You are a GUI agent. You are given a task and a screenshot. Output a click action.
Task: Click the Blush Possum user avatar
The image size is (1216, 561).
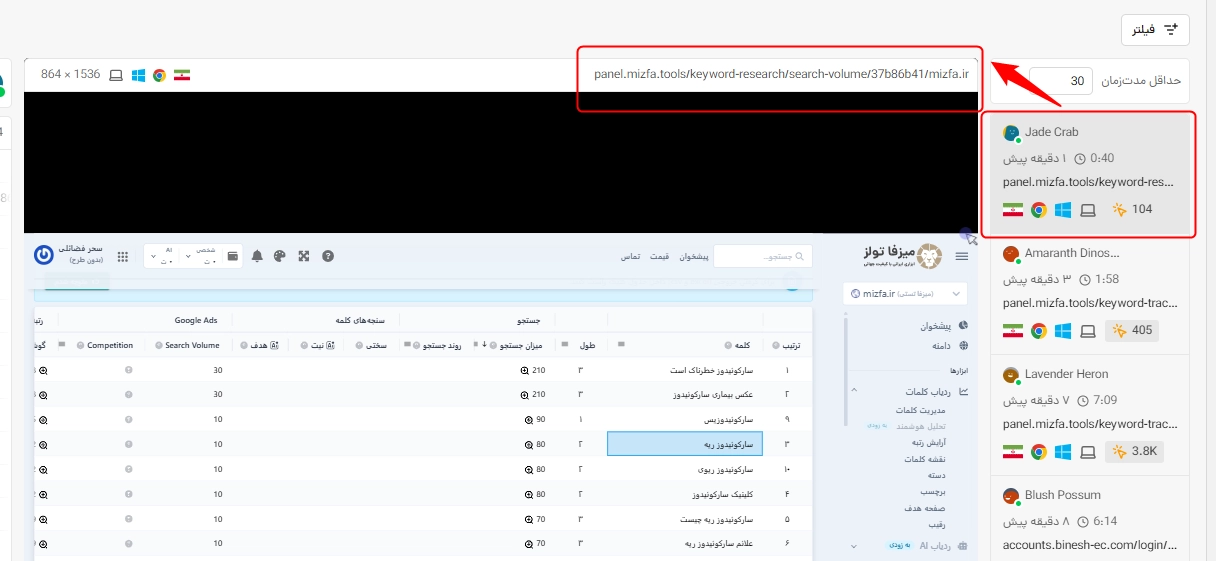(x=1011, y=496)
